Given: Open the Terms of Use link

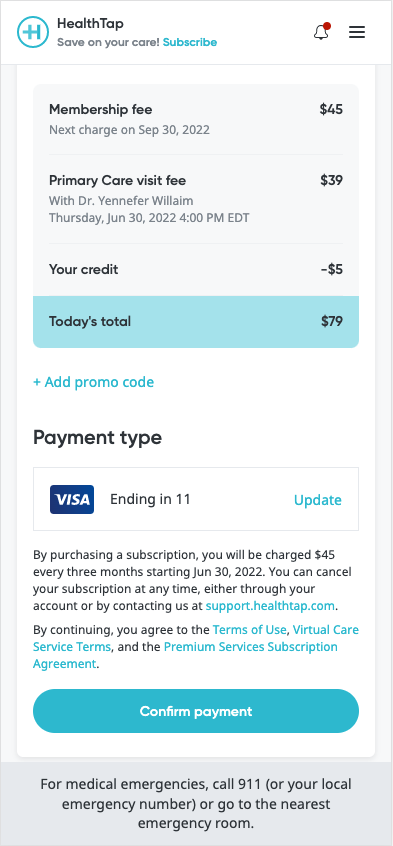Looking at the screenshot, I should [x=249, y=630].
